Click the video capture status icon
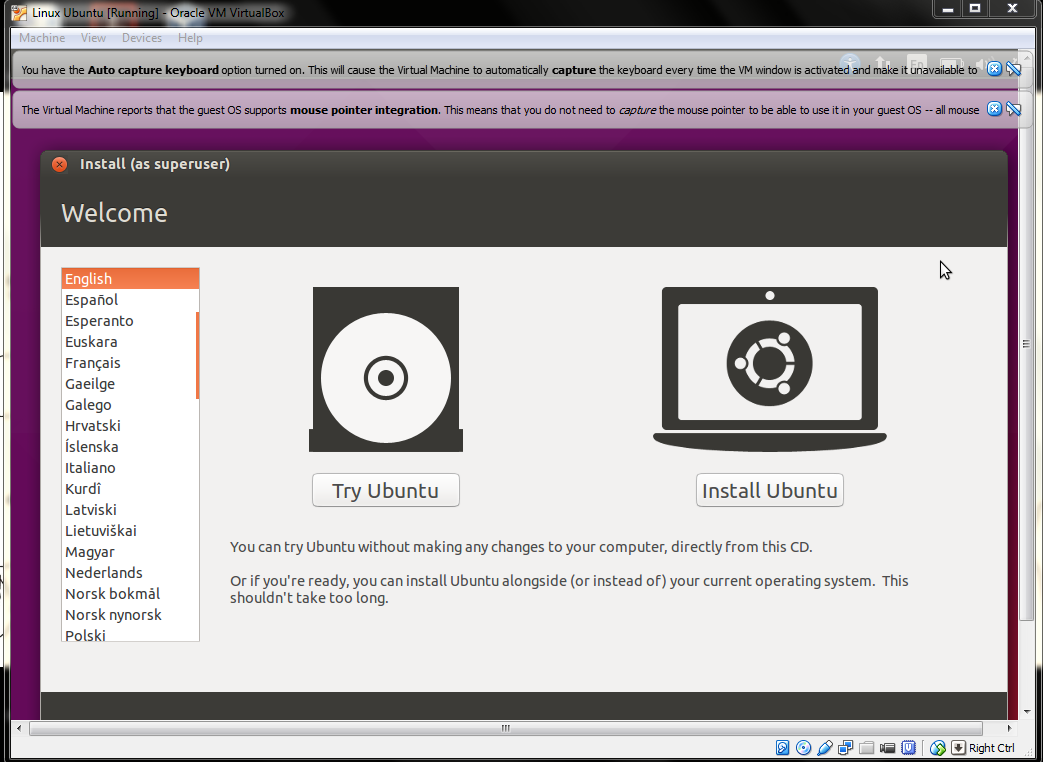Screen dimensions: 1043x762 (x=887, y=747)
